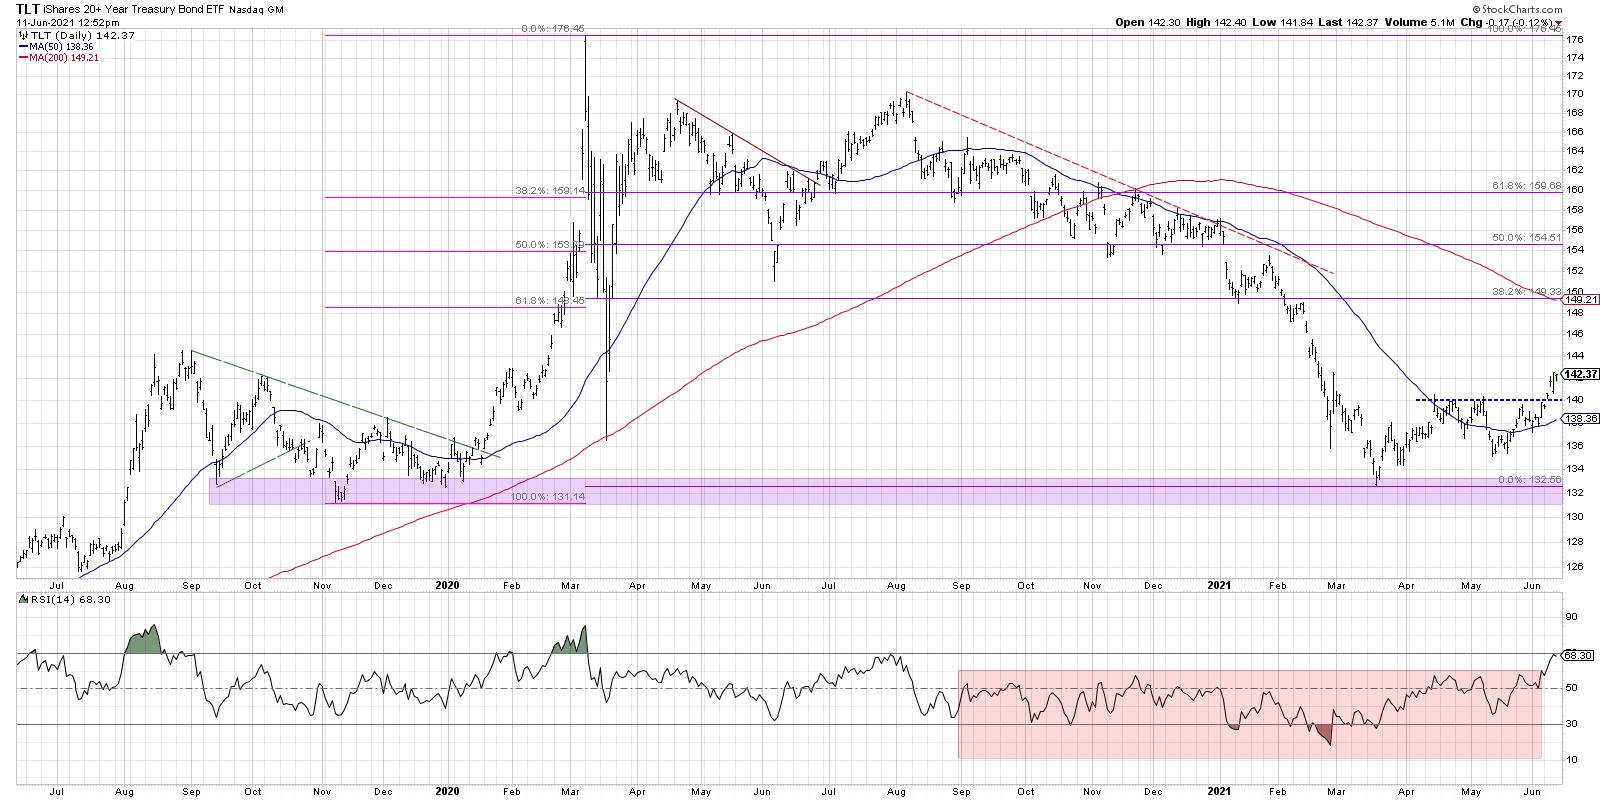Click the OHLC bar icon beside TLT (Daily)
The image size is (1600, 800).
[x=24, y=35]
